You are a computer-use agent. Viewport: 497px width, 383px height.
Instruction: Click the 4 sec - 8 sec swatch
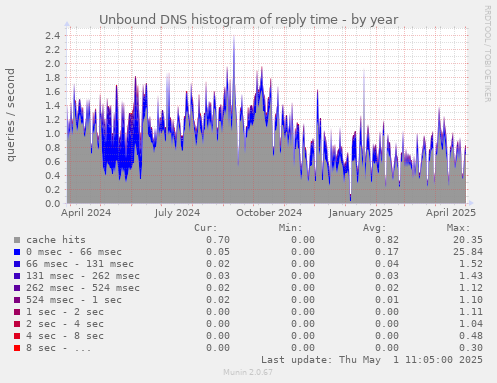[x=17, y=336]
